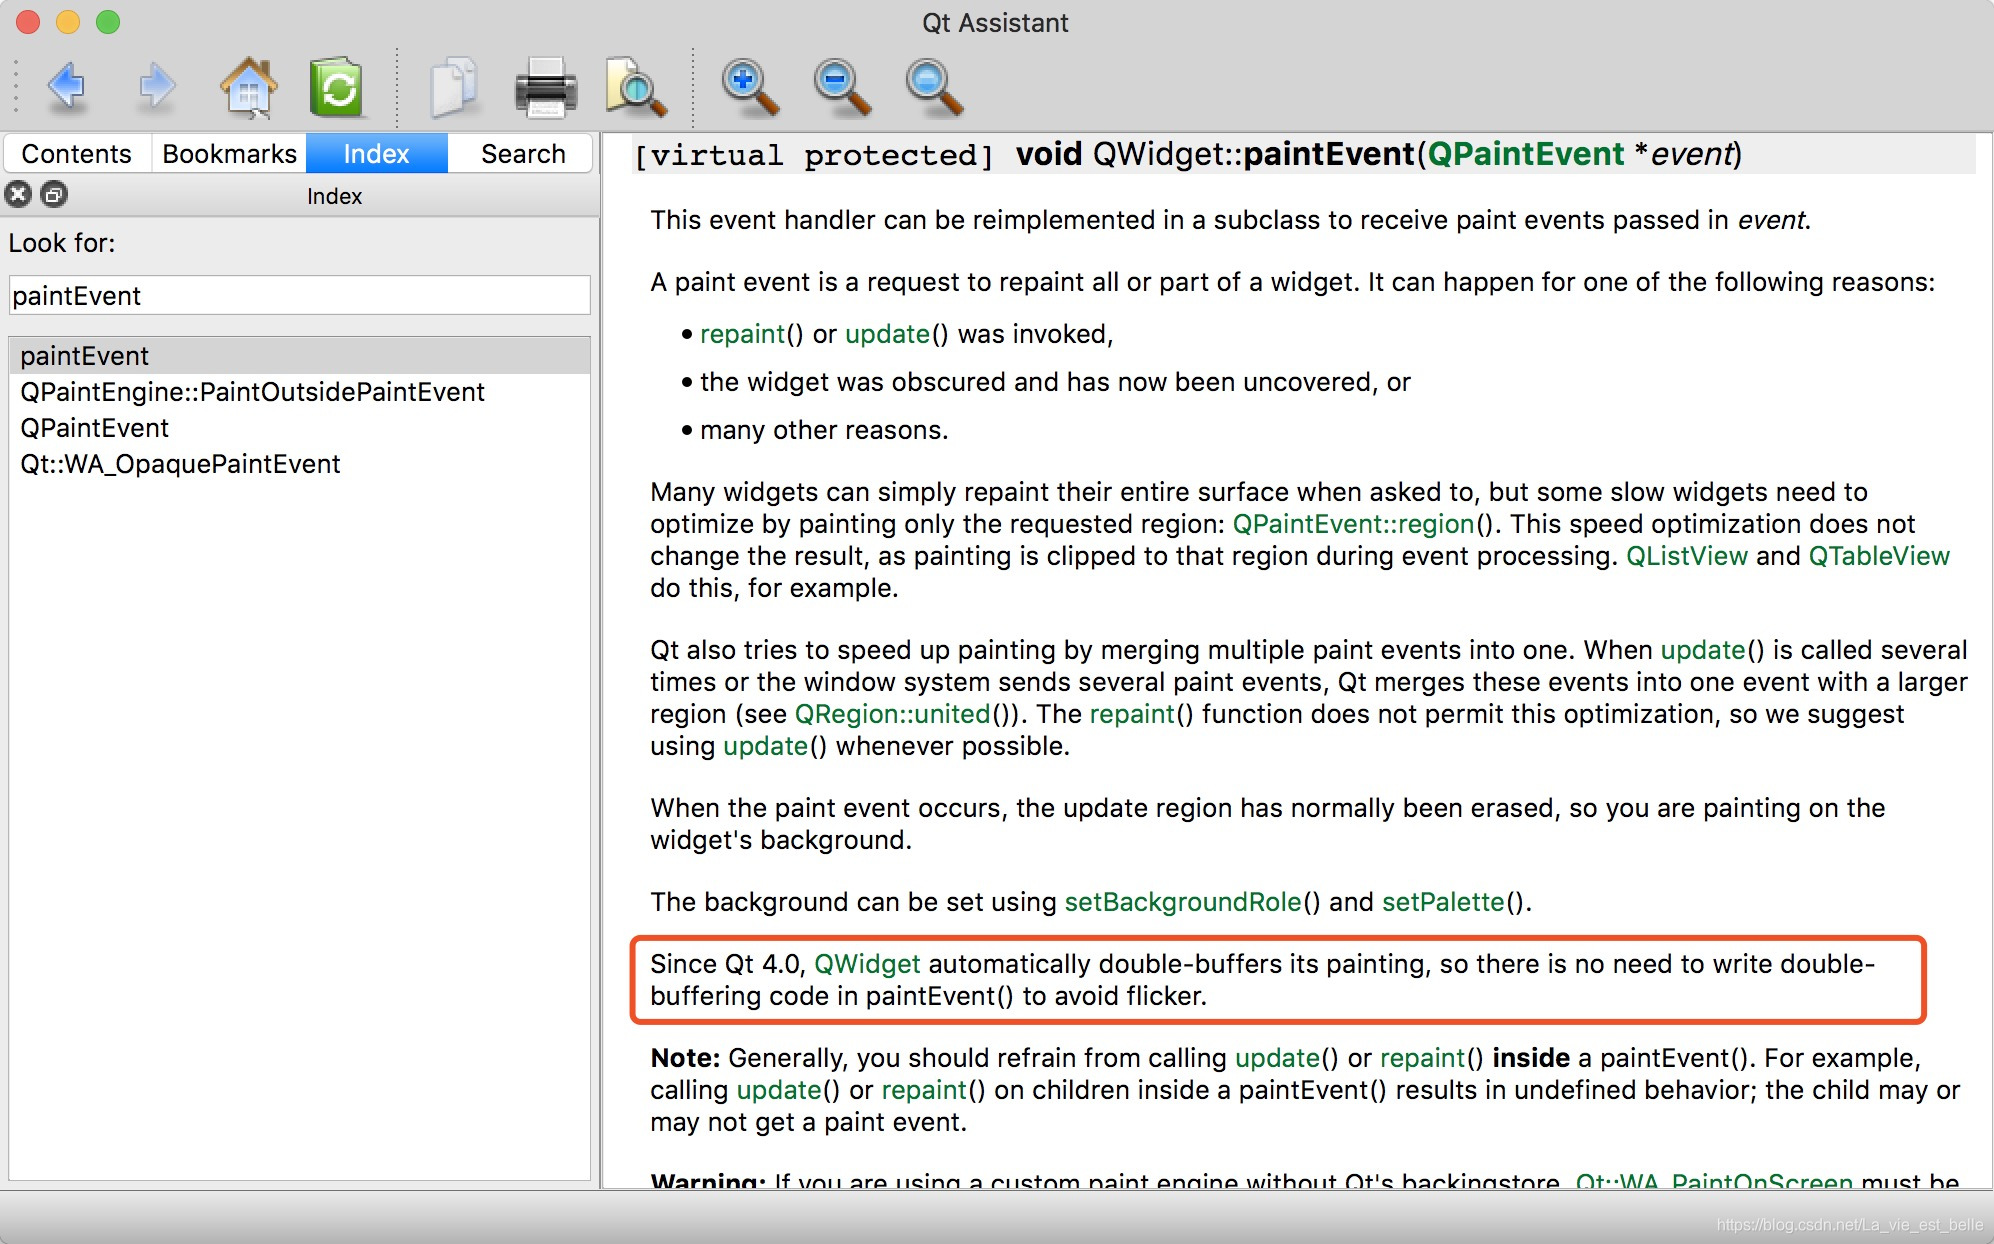Reset zoom to normal size
This screenshot has height=1244, width=1994.
934,88
